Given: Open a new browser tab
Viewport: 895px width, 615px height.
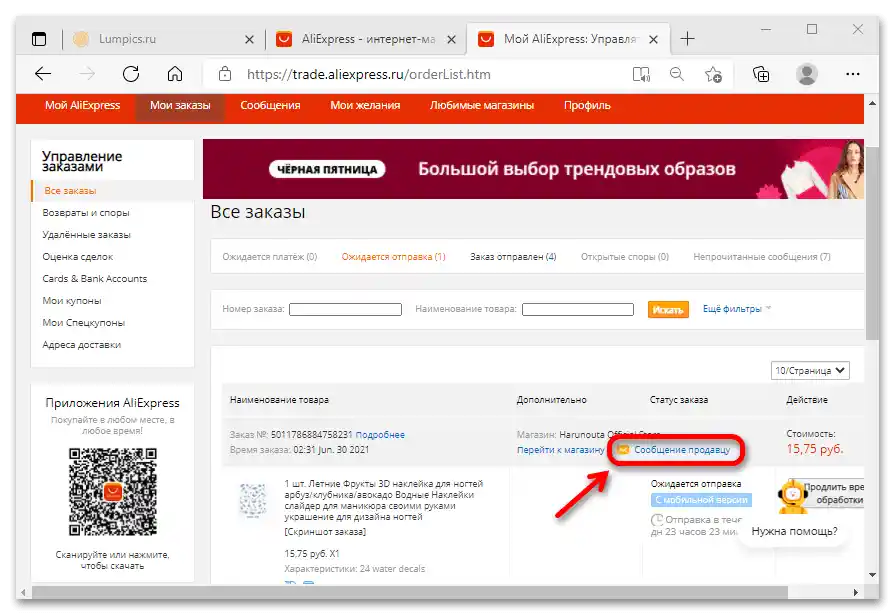Looking at the screenshot, I should click(x=687, y=39).
